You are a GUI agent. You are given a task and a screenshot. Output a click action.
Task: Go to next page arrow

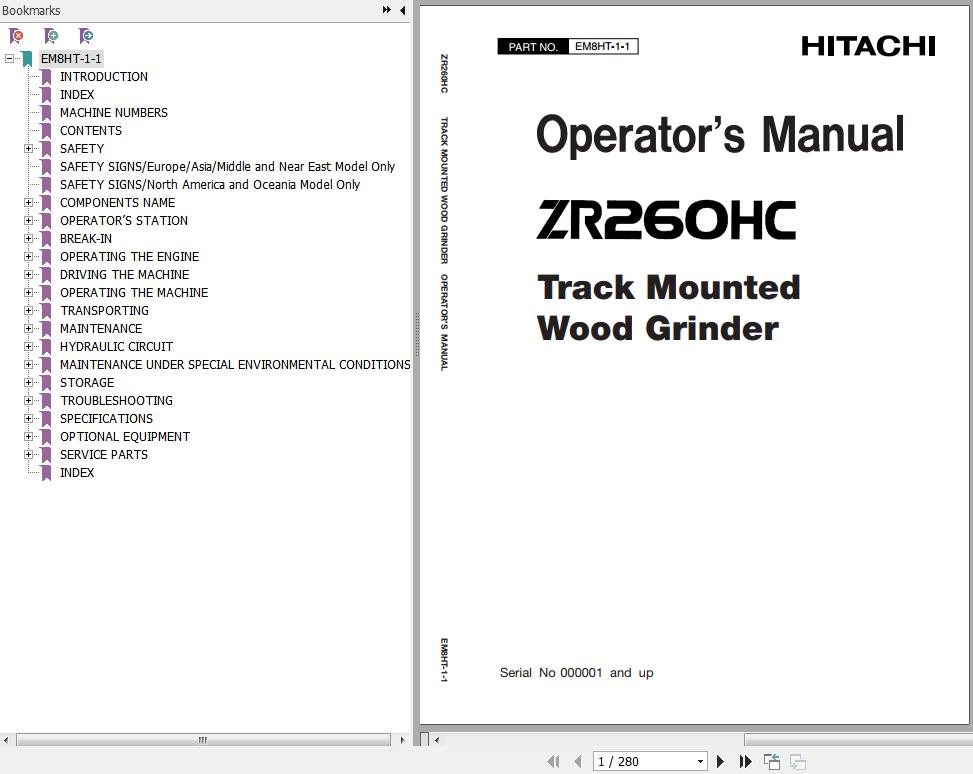coord(720,761)
